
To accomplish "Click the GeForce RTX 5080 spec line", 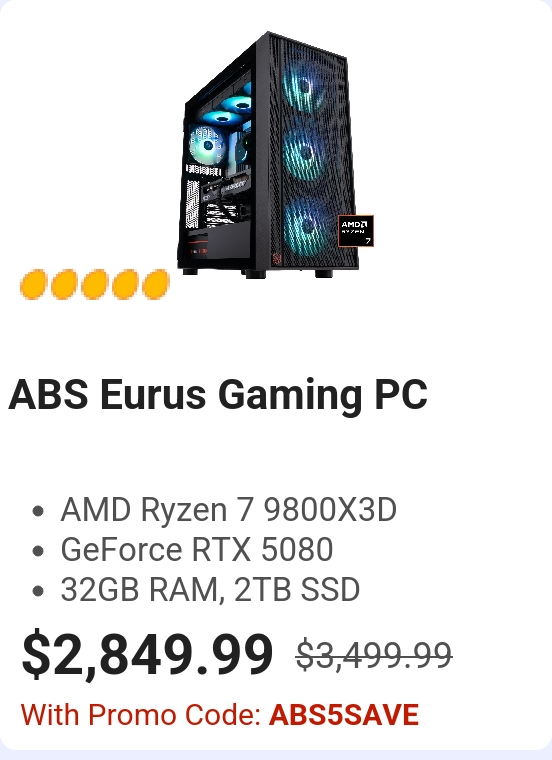I will (x=197, y=550).
